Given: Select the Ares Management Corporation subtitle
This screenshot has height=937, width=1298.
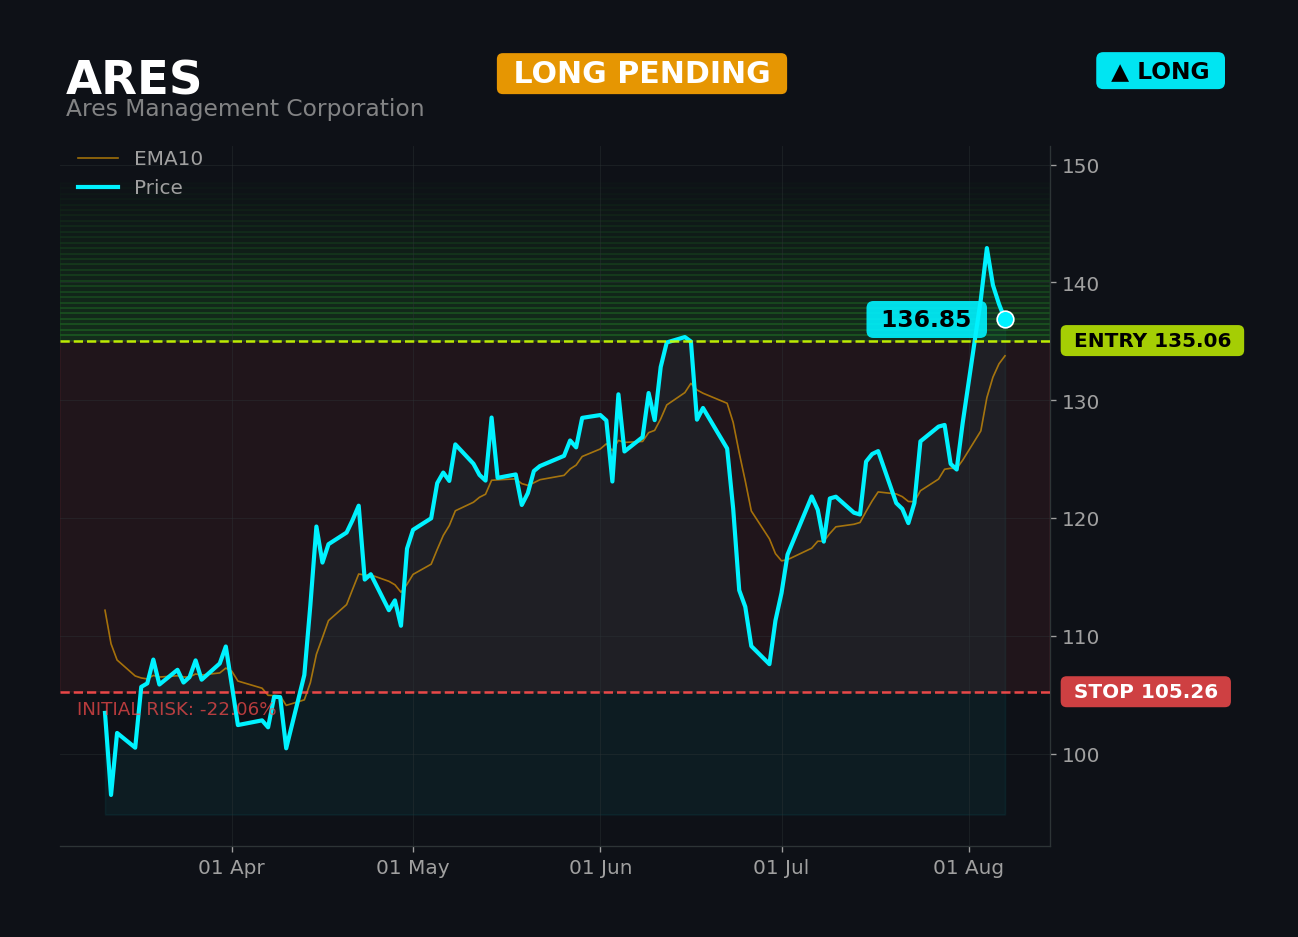Looking at the screenshot, I should point(245,109).
